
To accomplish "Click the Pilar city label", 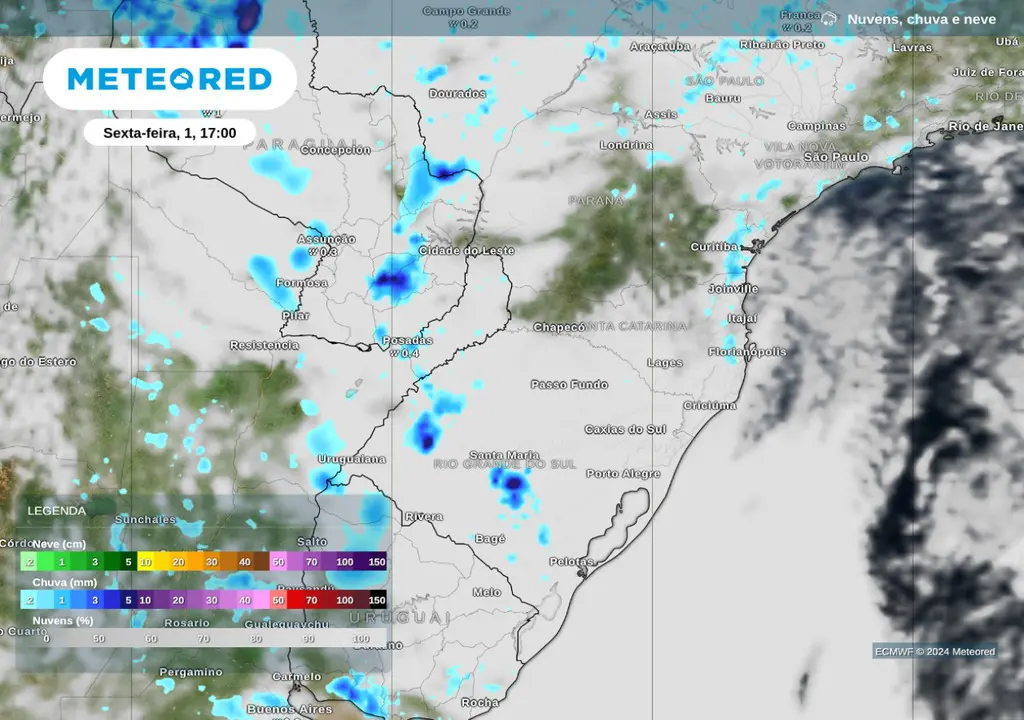I will [296, 316].
